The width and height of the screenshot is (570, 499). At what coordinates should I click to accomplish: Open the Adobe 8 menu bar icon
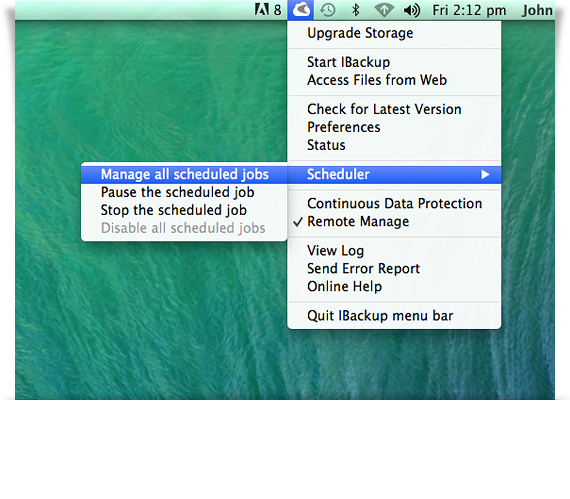[x=268, y=10]
